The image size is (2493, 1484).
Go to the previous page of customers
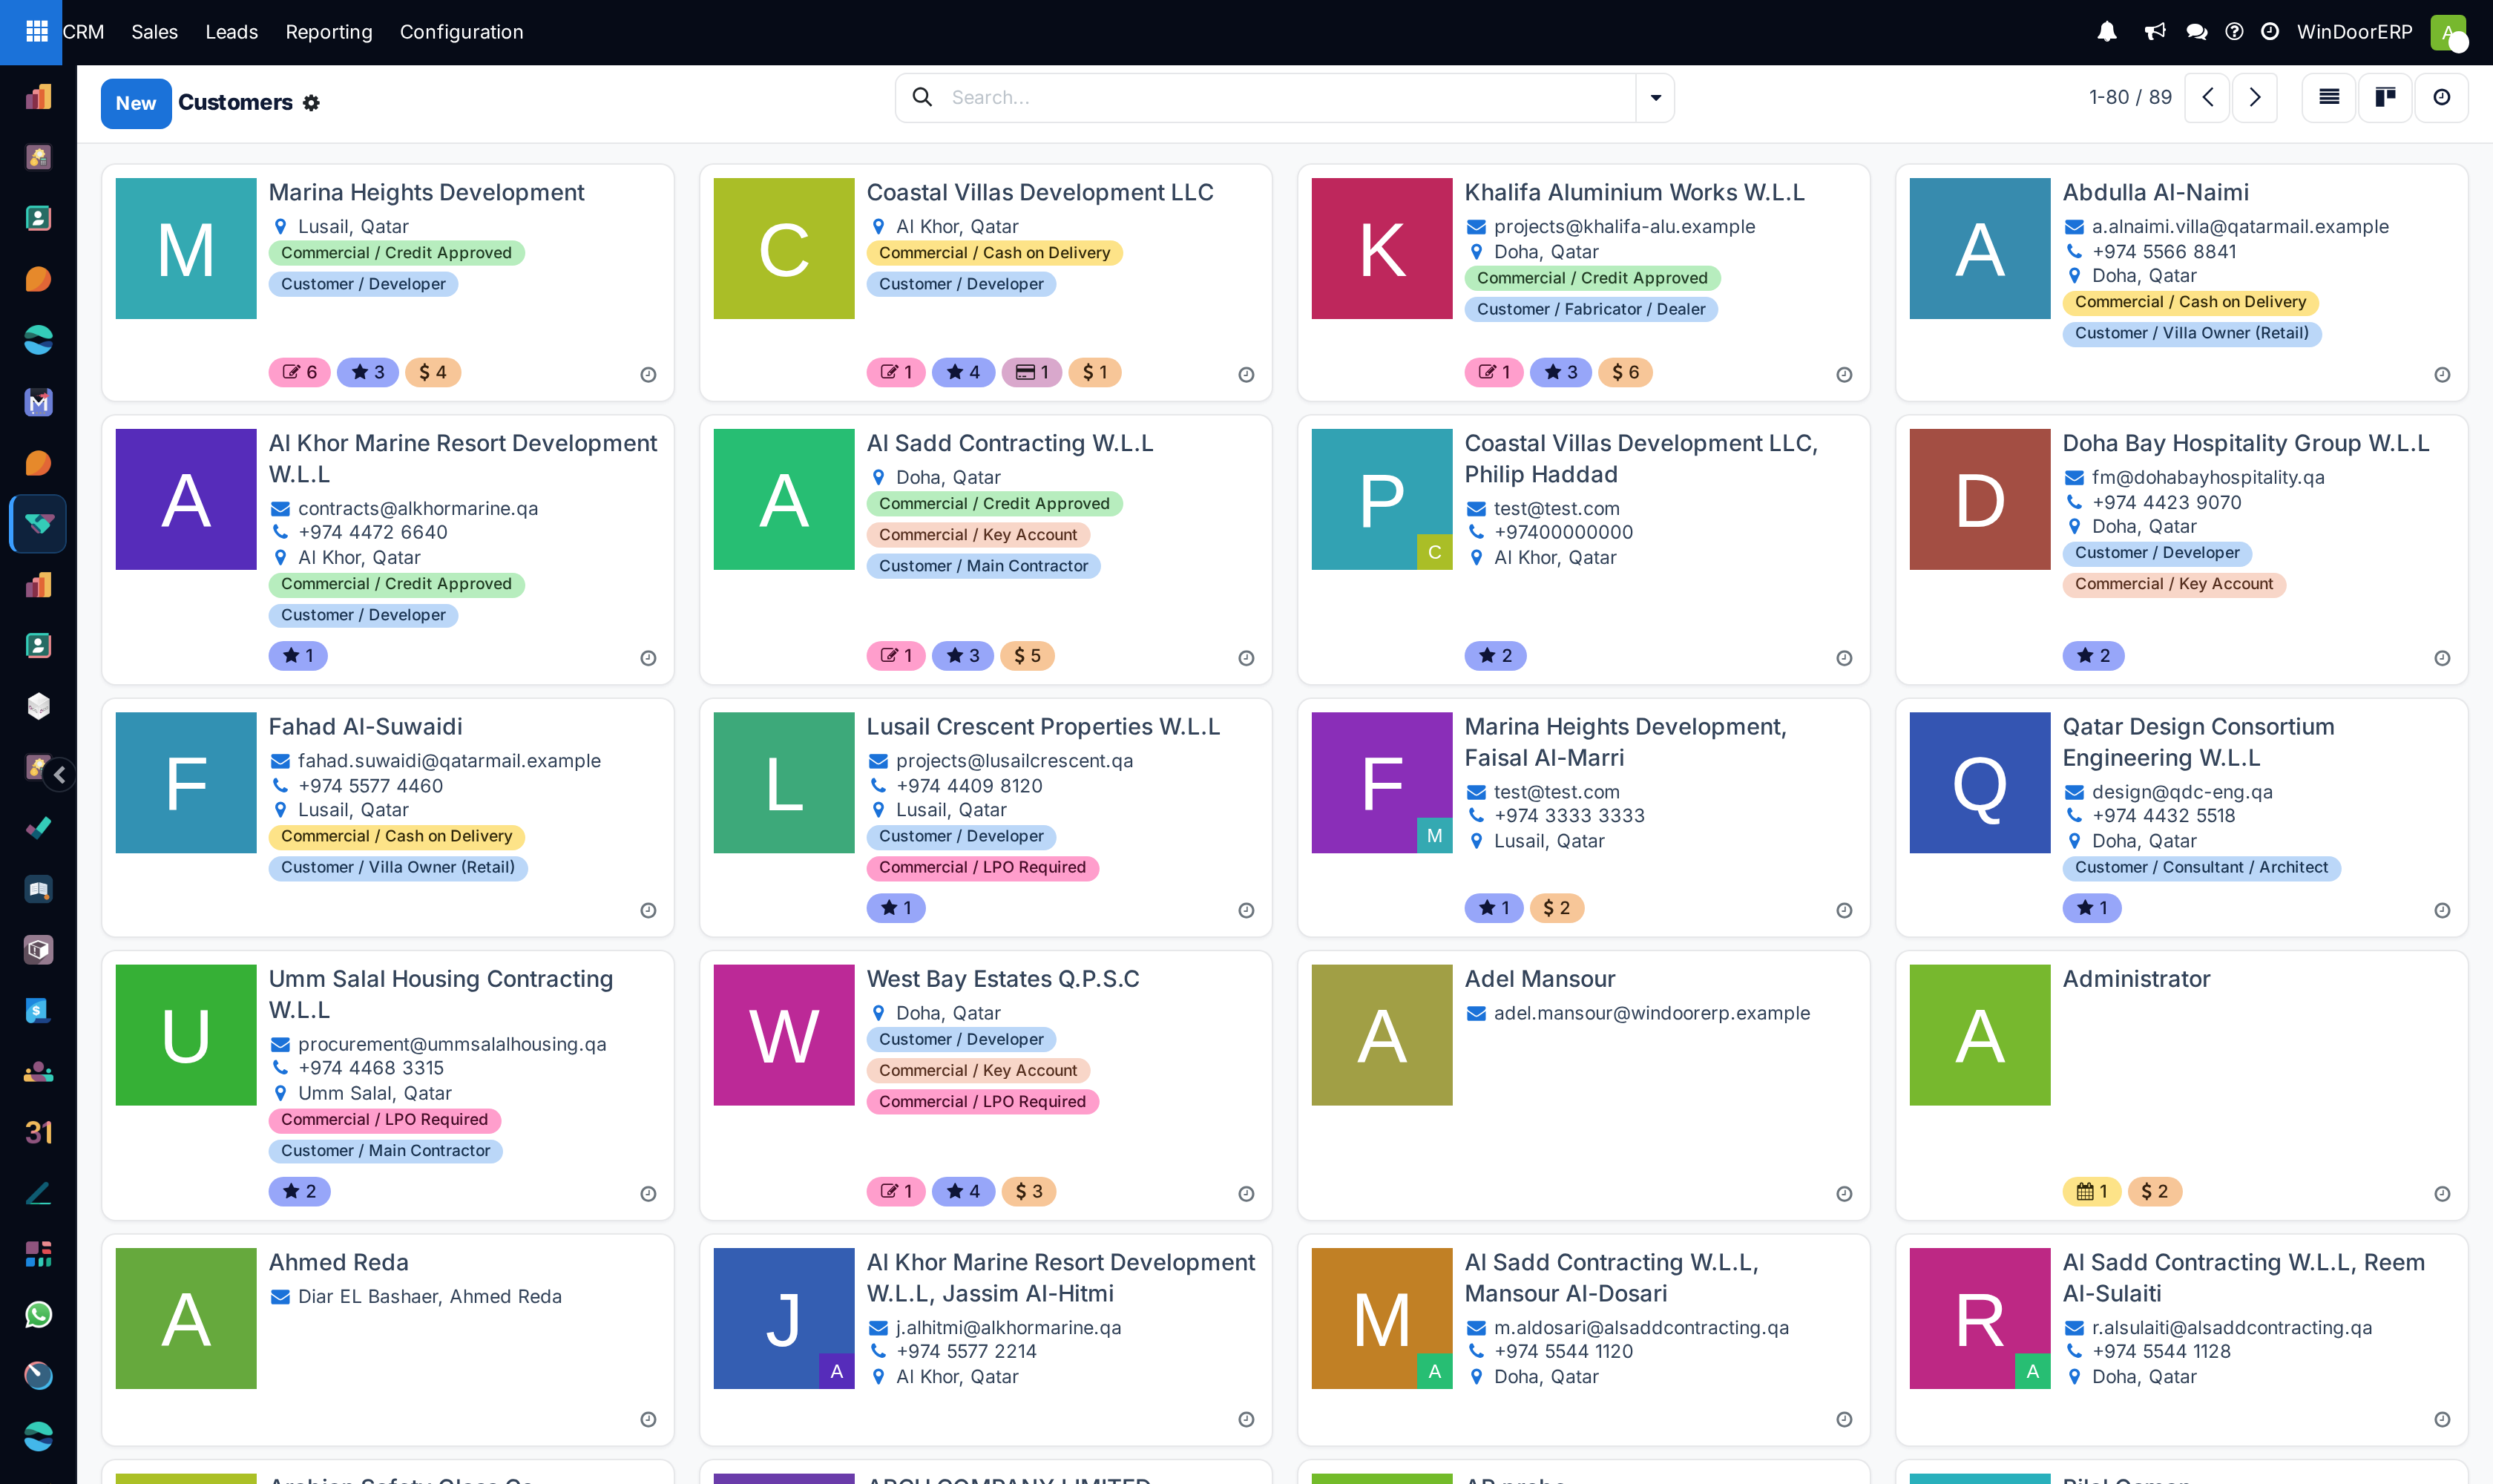click(2207, 97)
